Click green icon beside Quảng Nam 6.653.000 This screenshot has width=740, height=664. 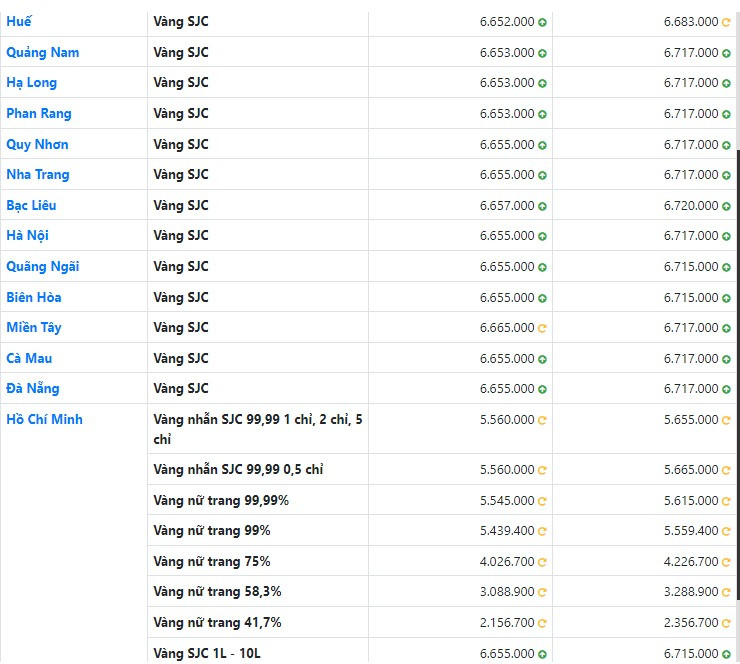coord(542,53)
